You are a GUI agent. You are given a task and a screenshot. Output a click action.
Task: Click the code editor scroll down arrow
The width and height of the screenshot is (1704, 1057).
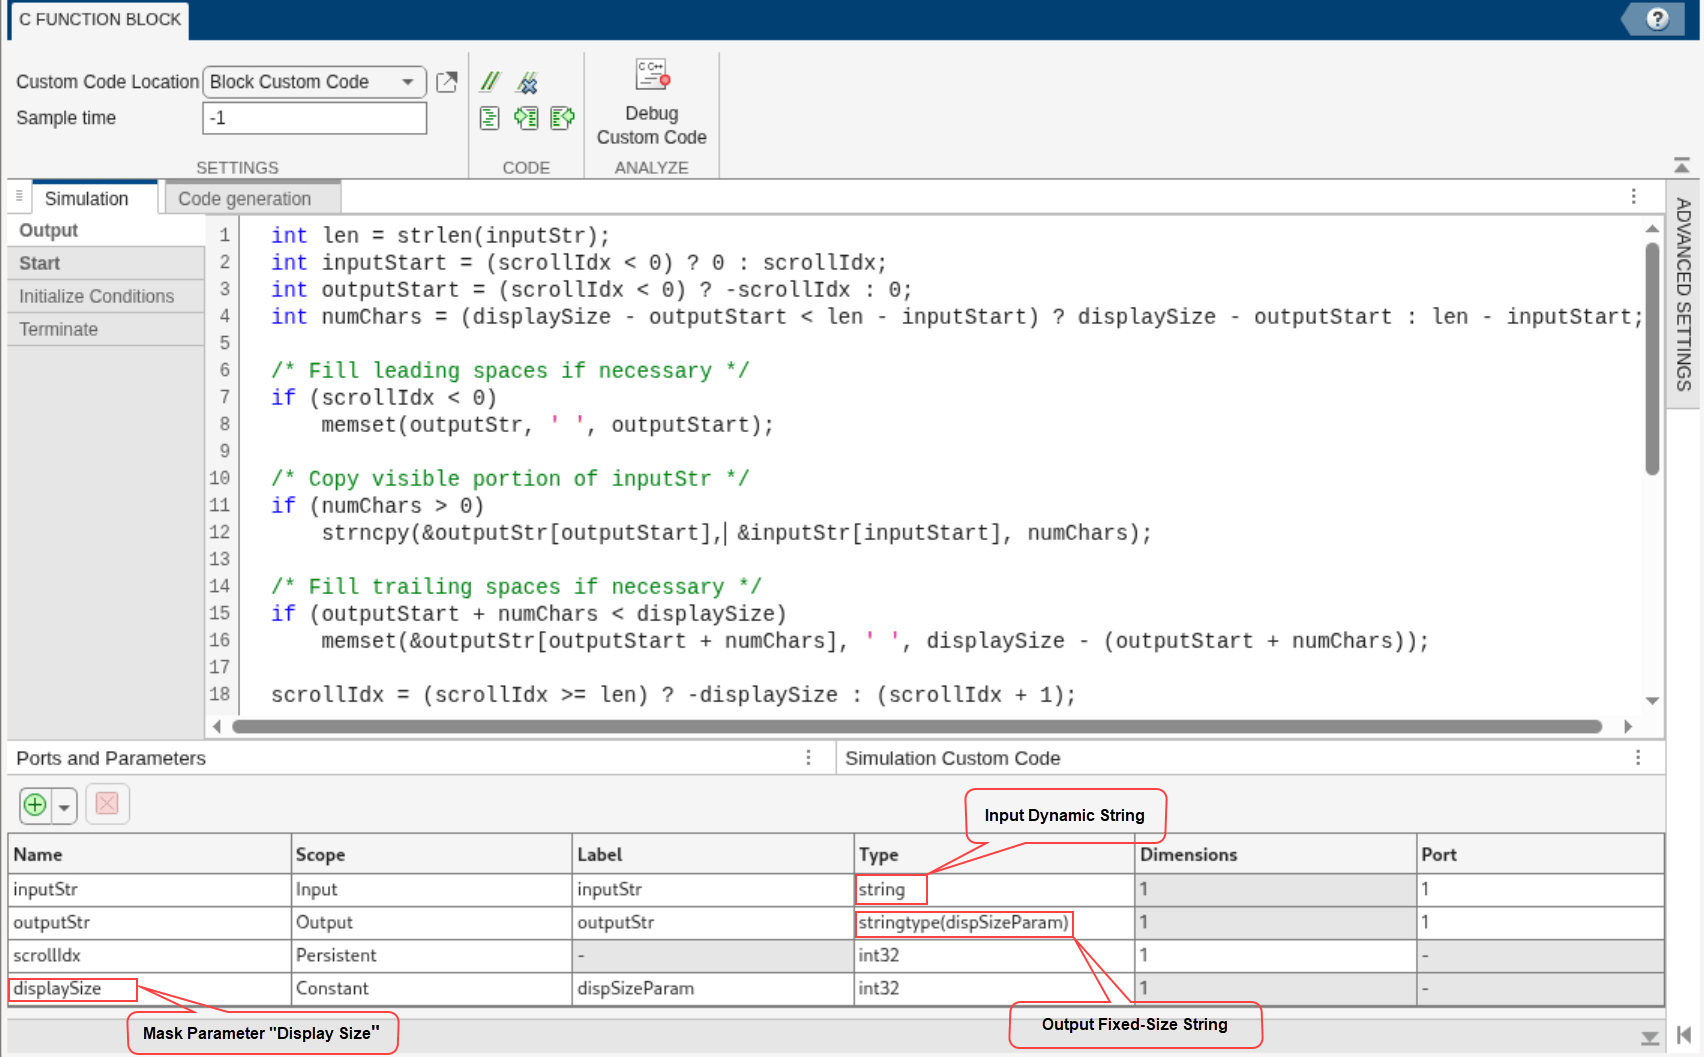tap(1652, 701)
